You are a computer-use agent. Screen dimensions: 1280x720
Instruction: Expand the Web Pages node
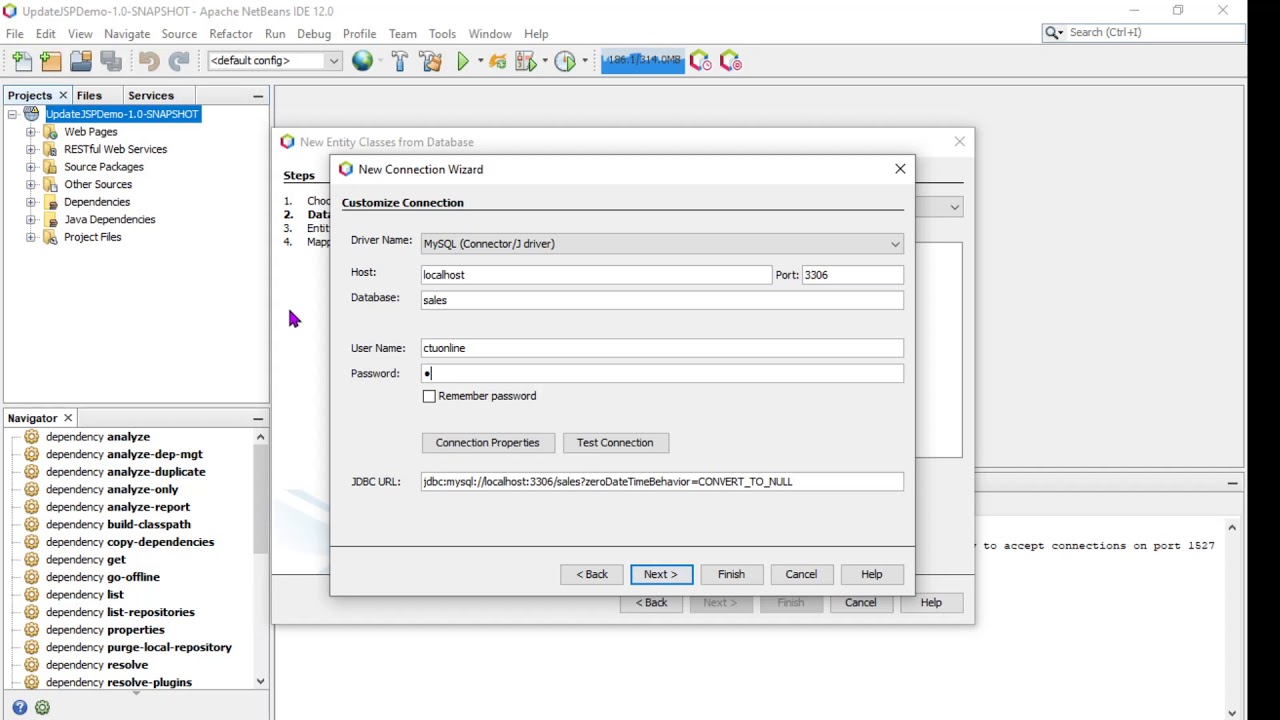click(x=31, y=132)
